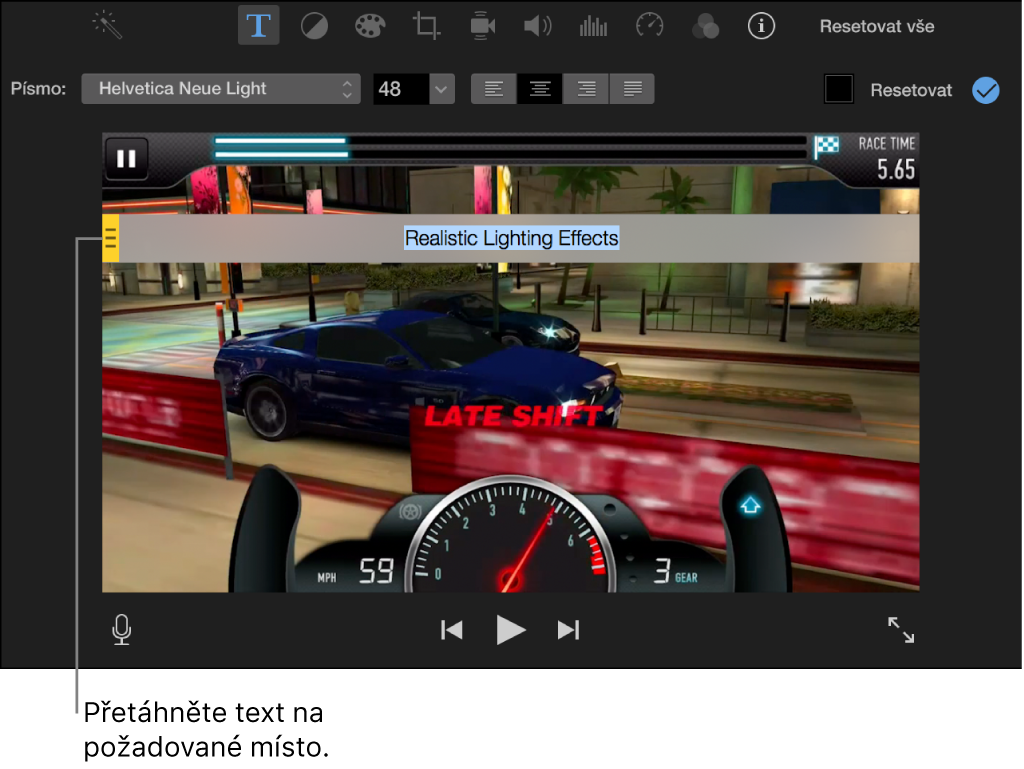The width and height of the screenshot is (1024, 769).
Task: Open the volume speaker icon
Action: (537, 27)
